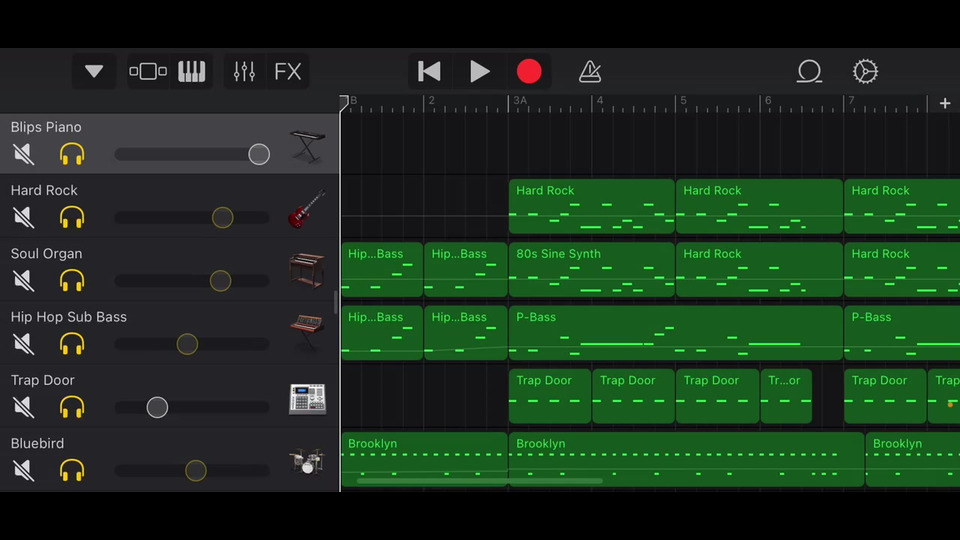Image resolution: width=960 pixels, height=540 pixels.
Task: Select the Soul Organ instrument icon
Action: 307,270
